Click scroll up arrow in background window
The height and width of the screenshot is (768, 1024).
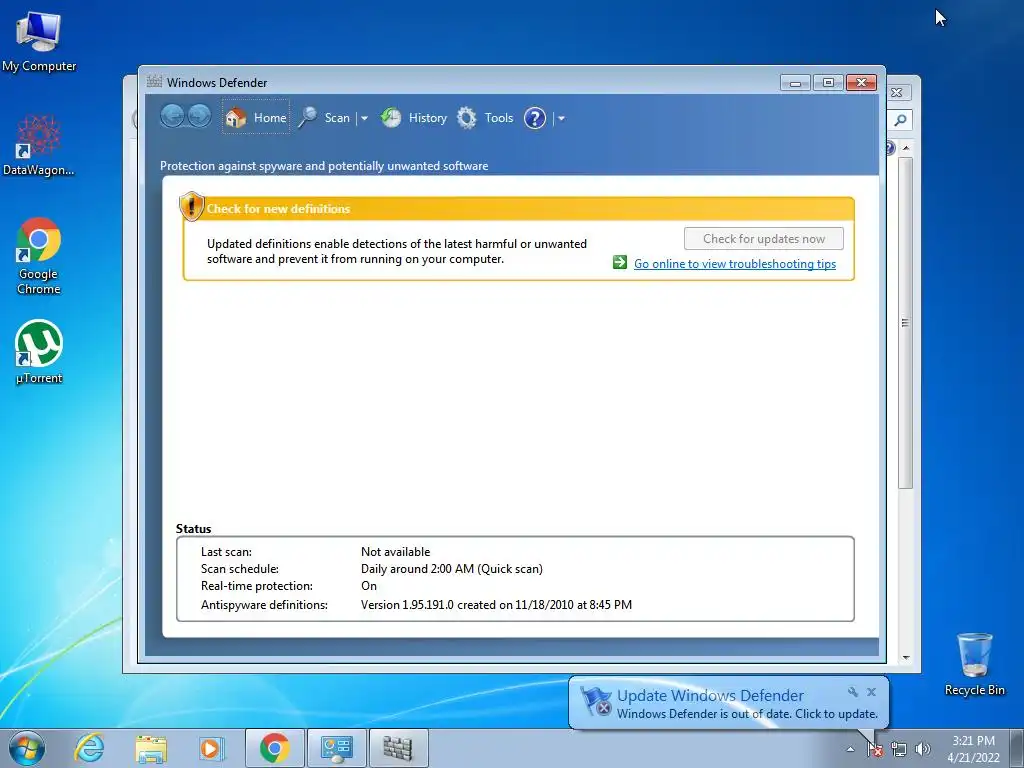coord(906,148)
